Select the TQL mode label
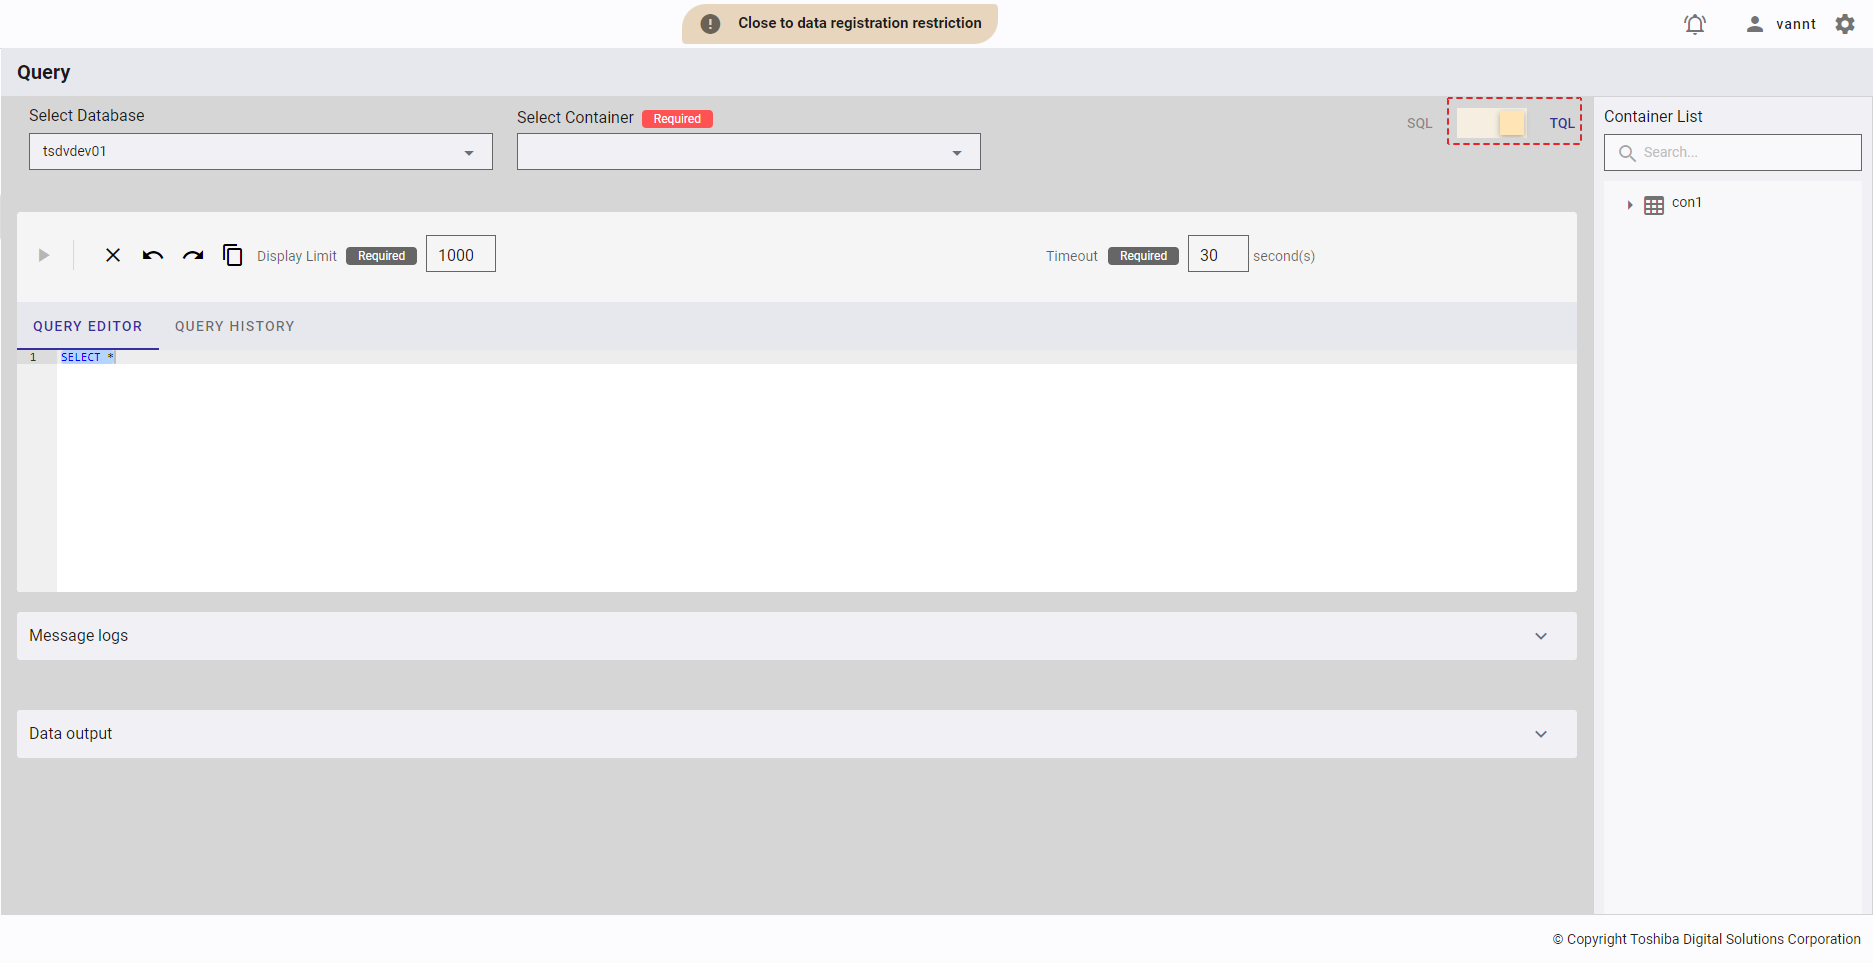This screenshot has width=1873, height=963. pos(1561,123)
